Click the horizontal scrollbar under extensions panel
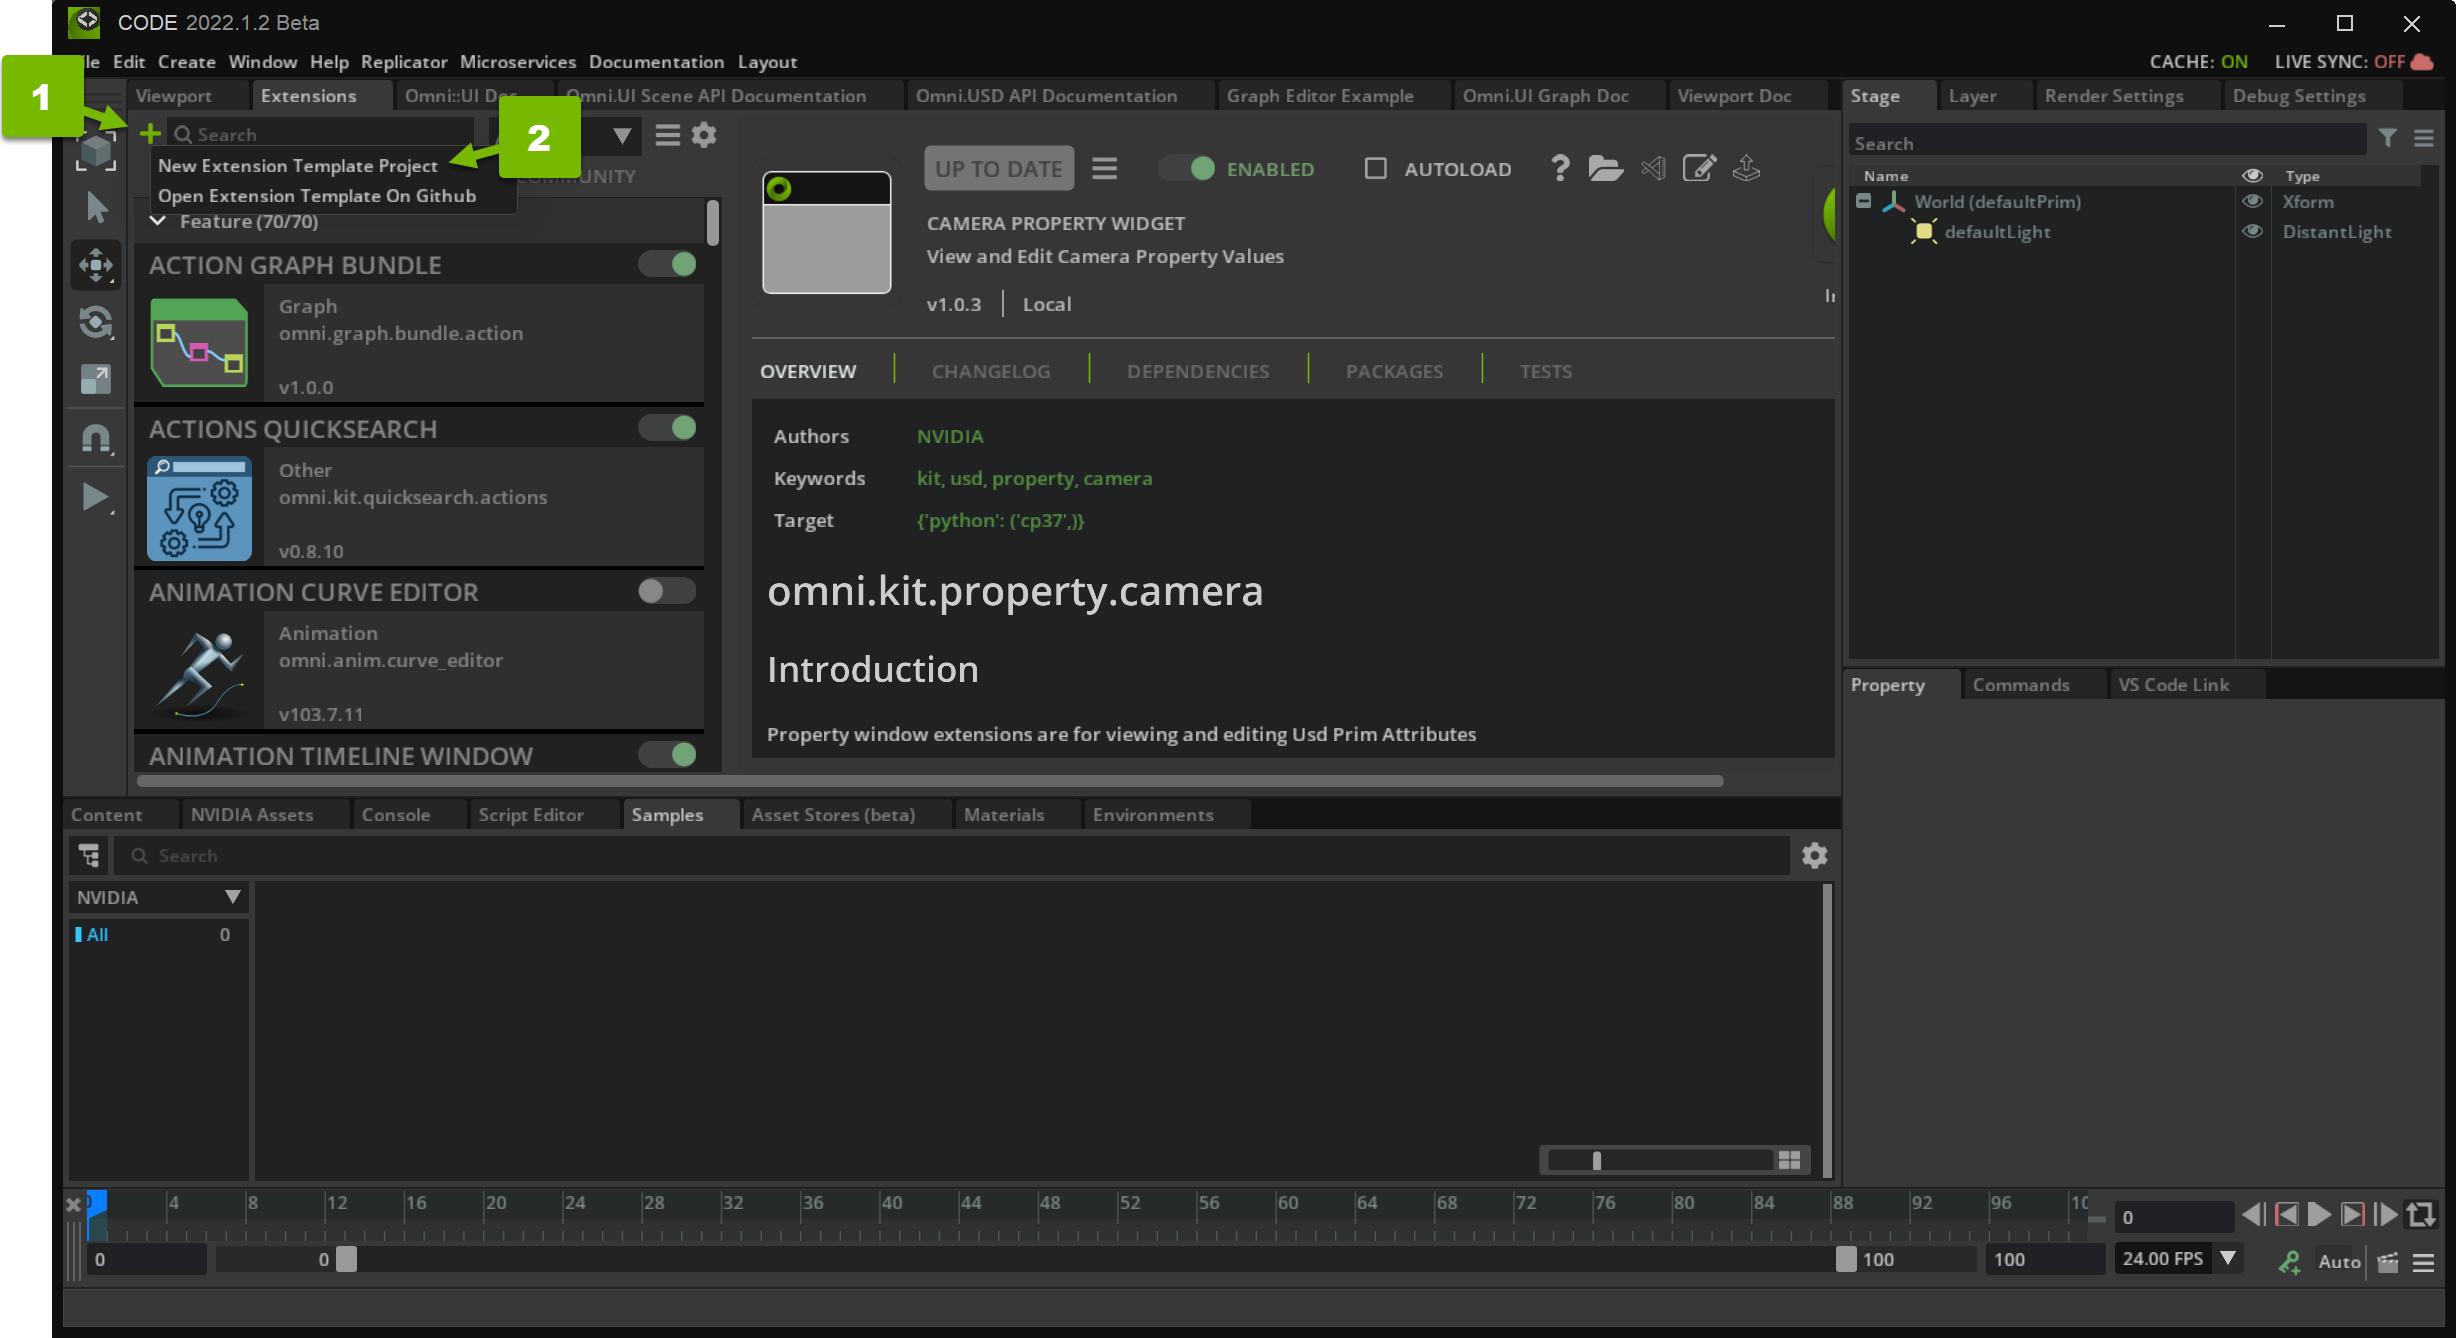The image size is (2456, 1338). (930, 781)
